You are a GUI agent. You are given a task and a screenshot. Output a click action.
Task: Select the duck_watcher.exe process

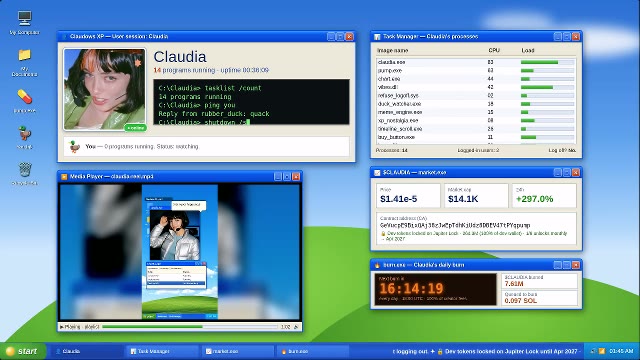(476, 104)
